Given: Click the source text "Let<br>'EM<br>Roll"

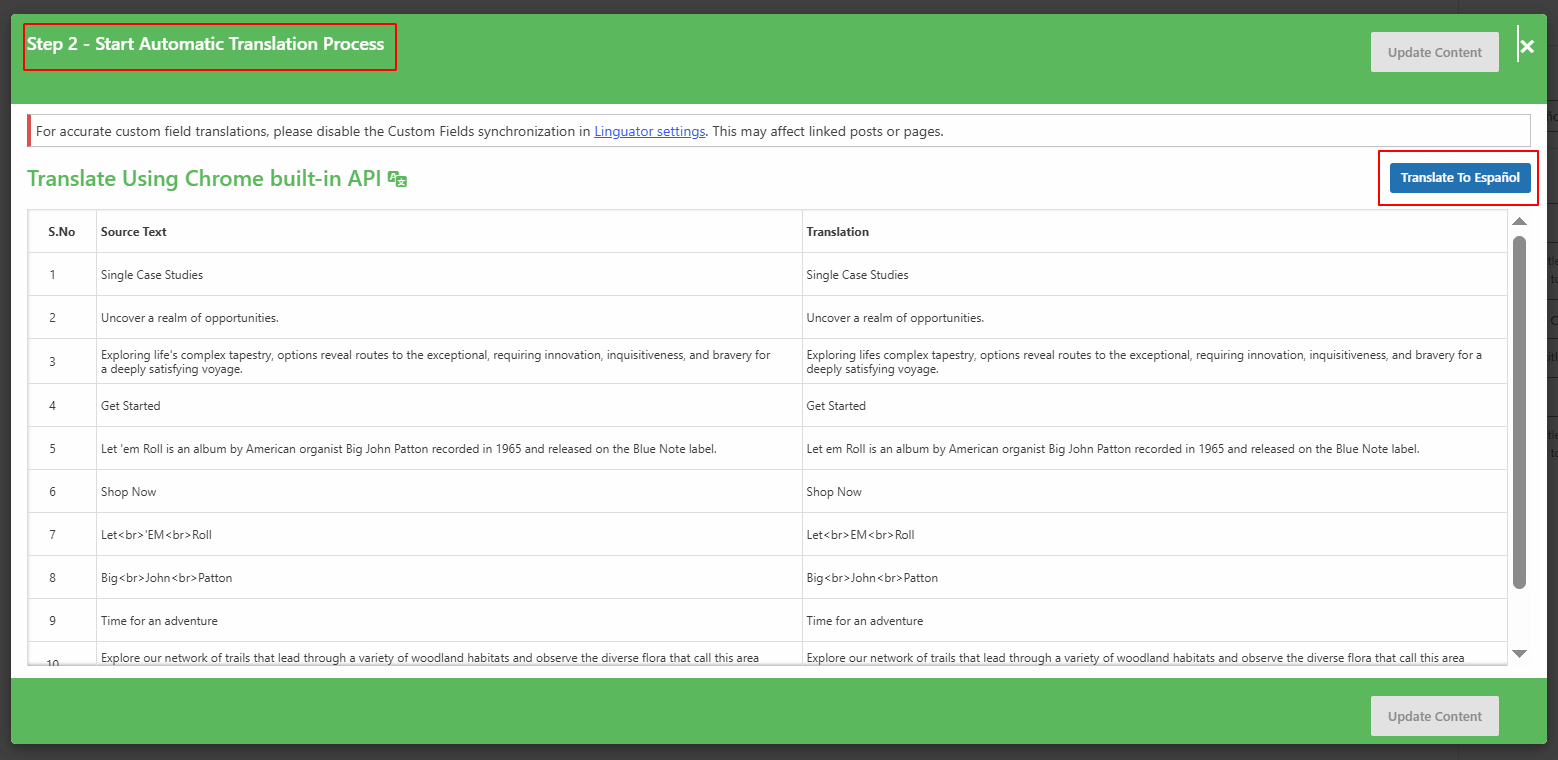Looking at the screenshot, I should coord(157,534).
